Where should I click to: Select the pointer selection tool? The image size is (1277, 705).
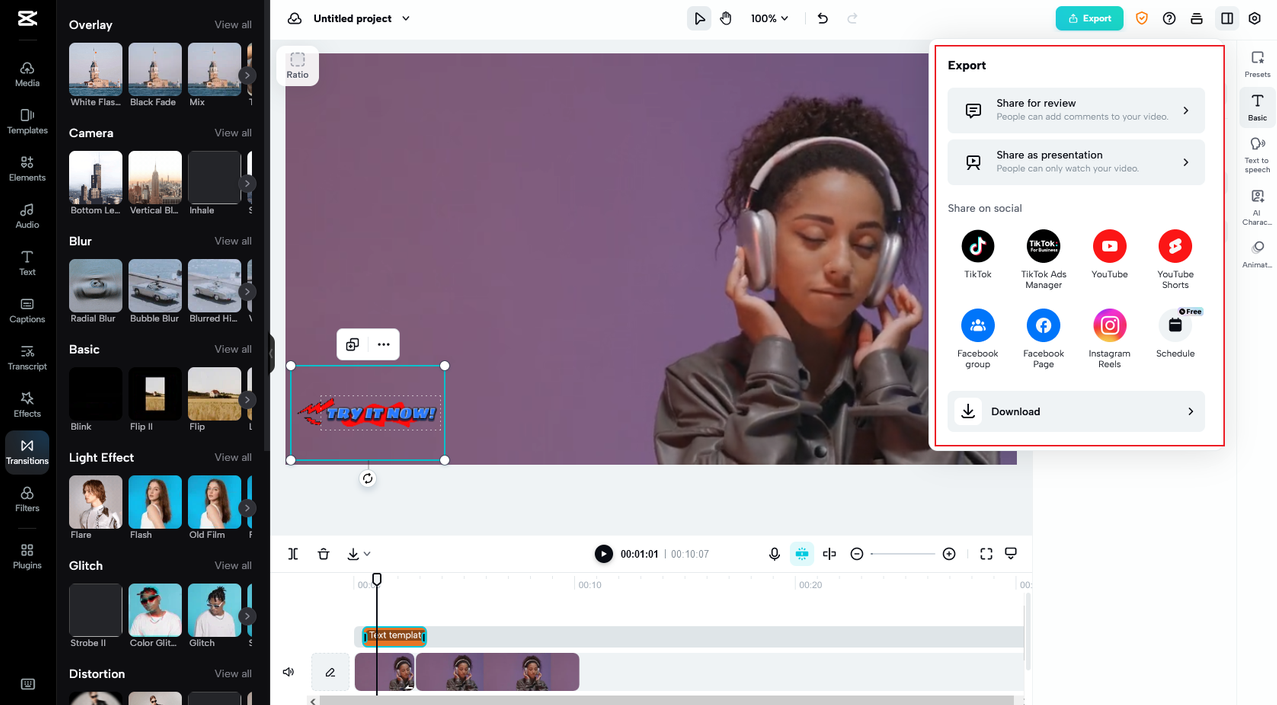(x=700, y=18)
